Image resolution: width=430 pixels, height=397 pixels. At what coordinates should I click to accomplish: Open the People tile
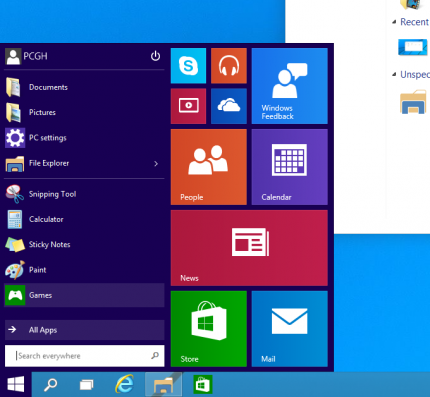click(x=209, y=167)
